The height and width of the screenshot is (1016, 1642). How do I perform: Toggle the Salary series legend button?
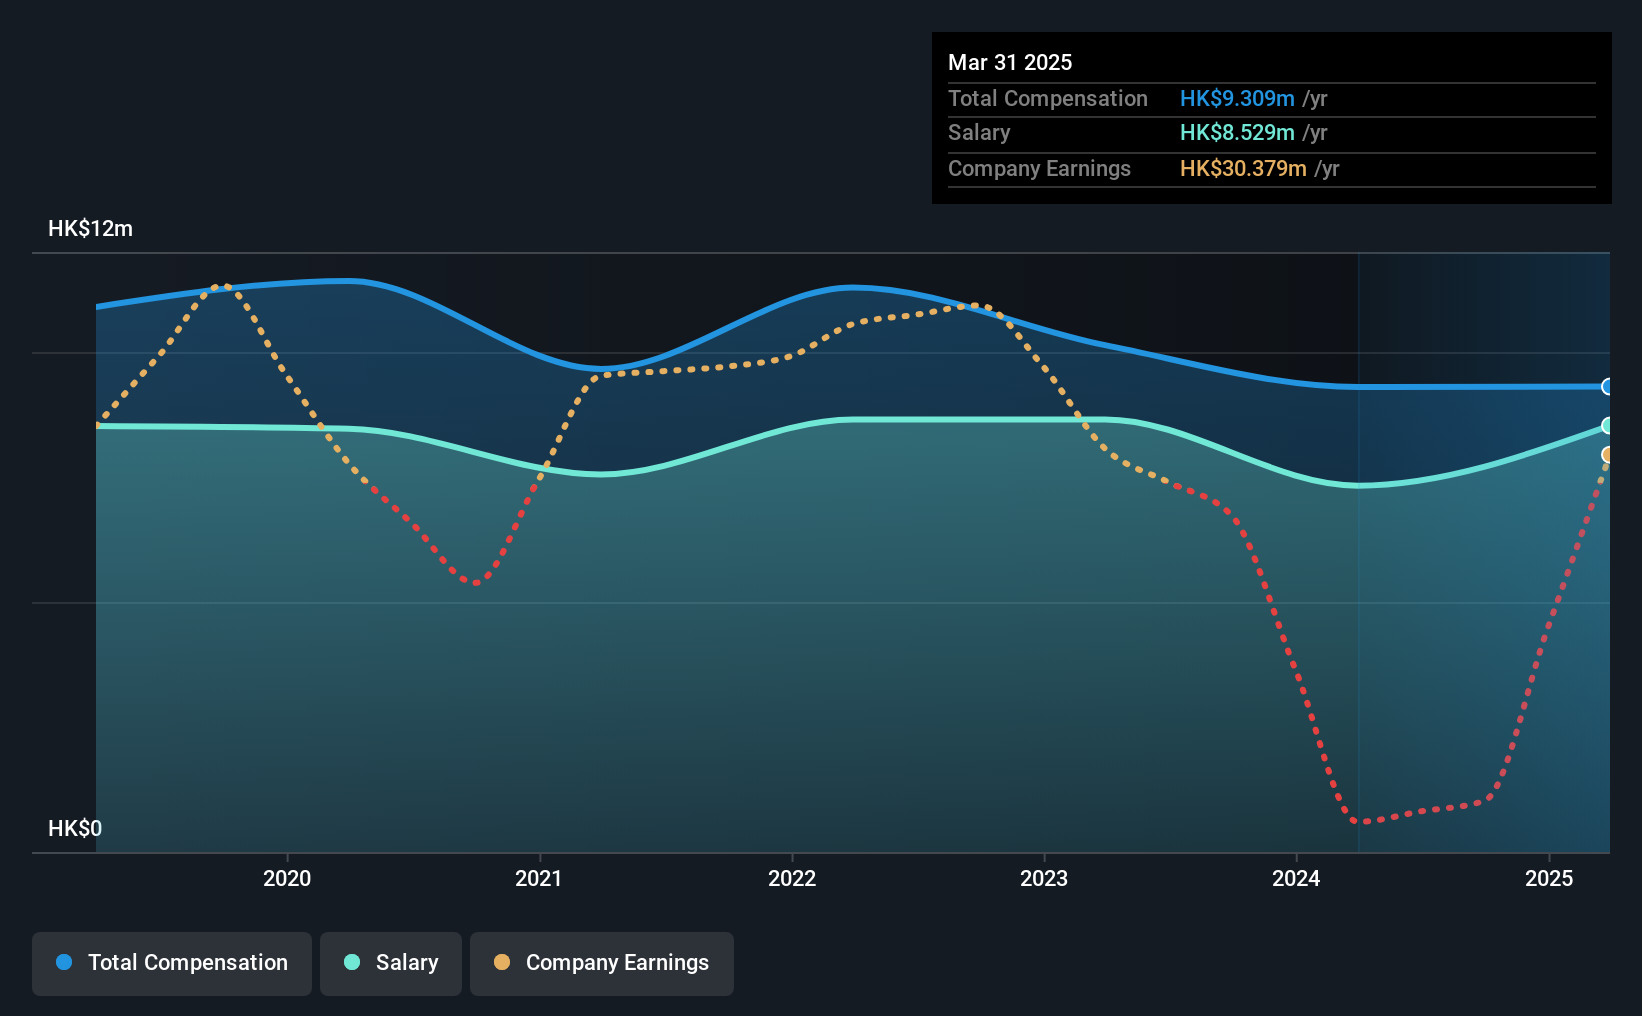click(391, 963)
